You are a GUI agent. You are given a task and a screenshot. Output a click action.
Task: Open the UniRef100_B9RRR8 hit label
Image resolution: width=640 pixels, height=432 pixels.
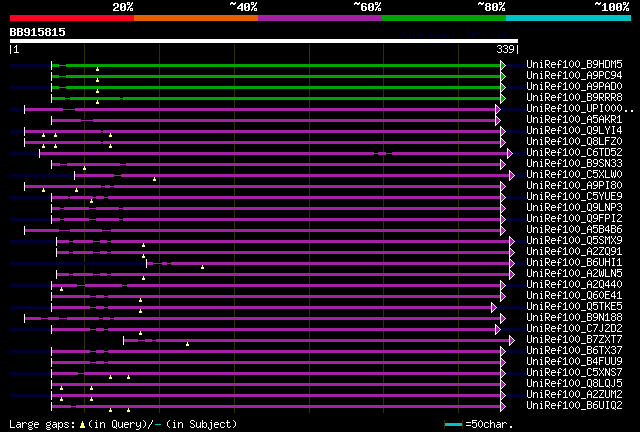[x=574, y=98]
